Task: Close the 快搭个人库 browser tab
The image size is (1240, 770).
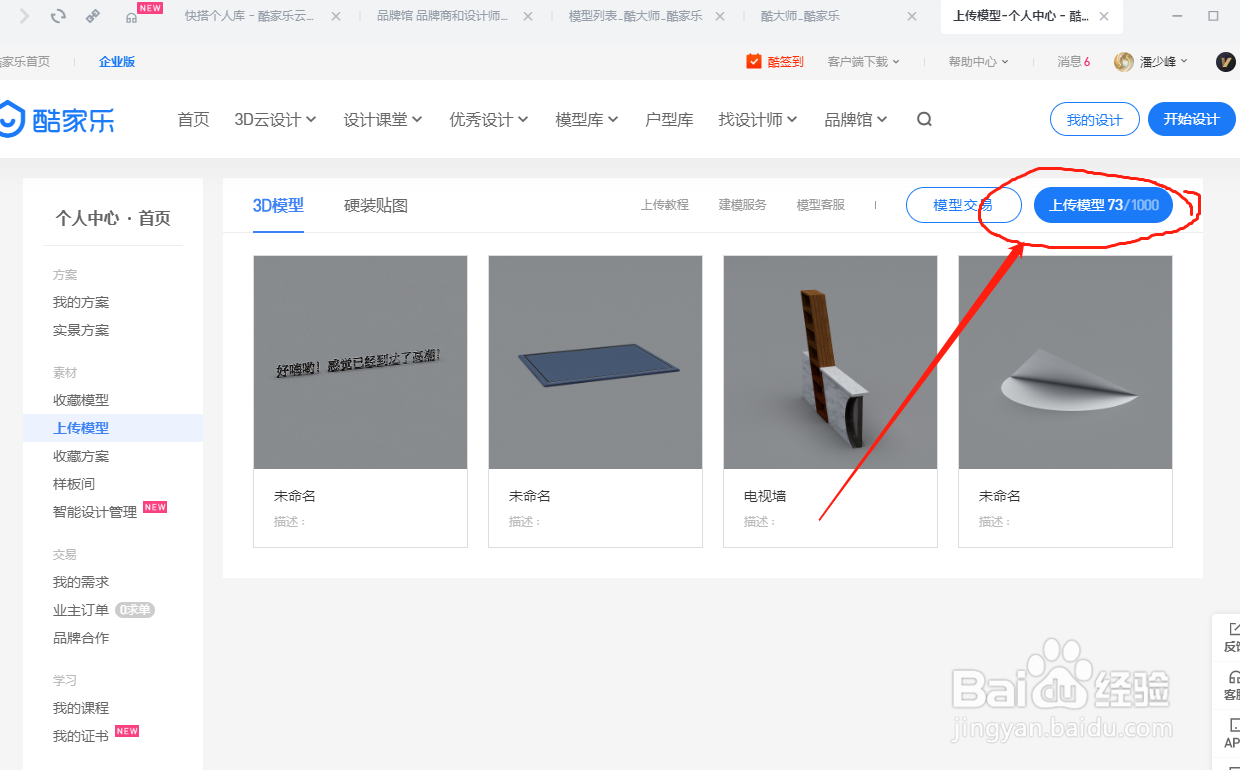Action: pos(335,17)
